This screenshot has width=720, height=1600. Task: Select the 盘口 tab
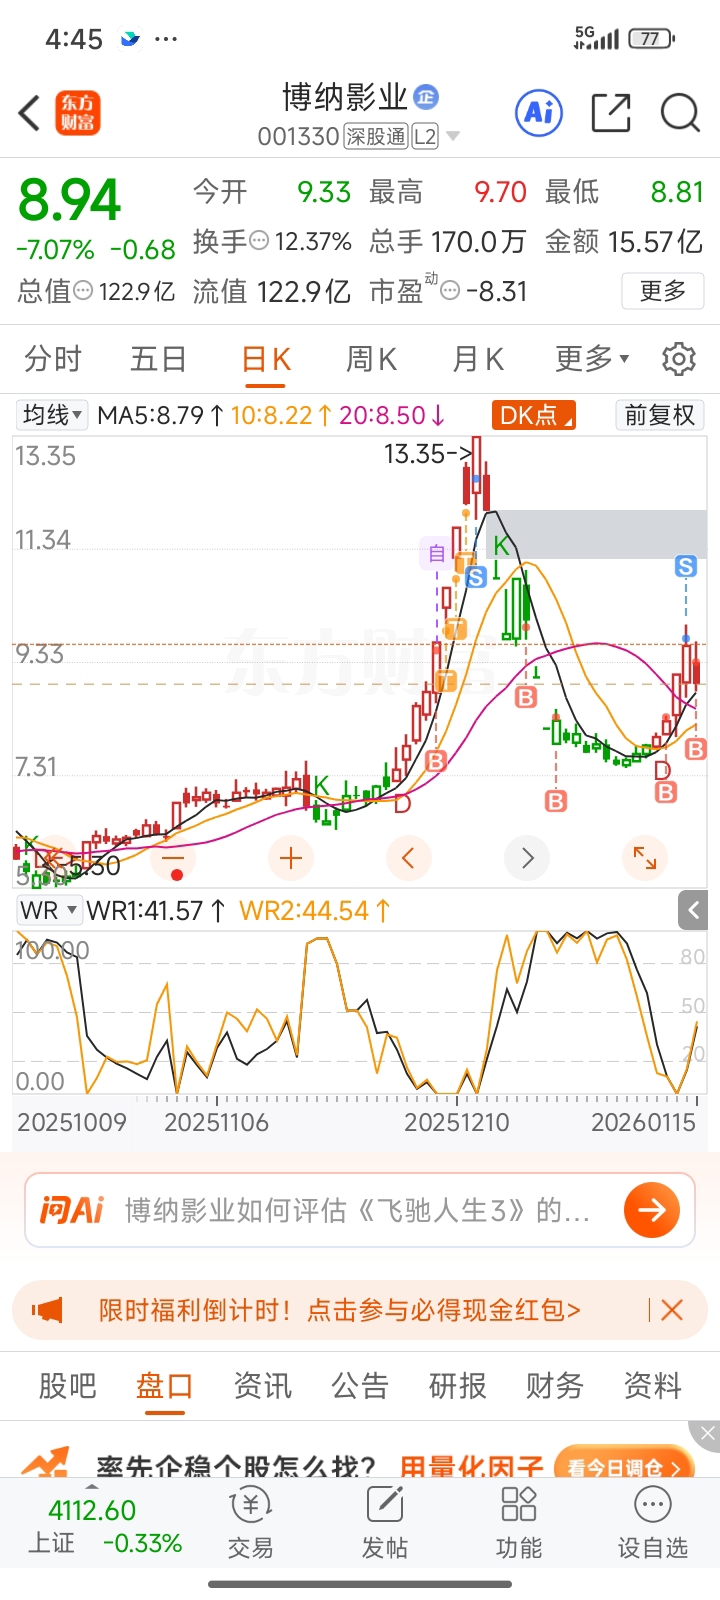[x=164, y=1385]
